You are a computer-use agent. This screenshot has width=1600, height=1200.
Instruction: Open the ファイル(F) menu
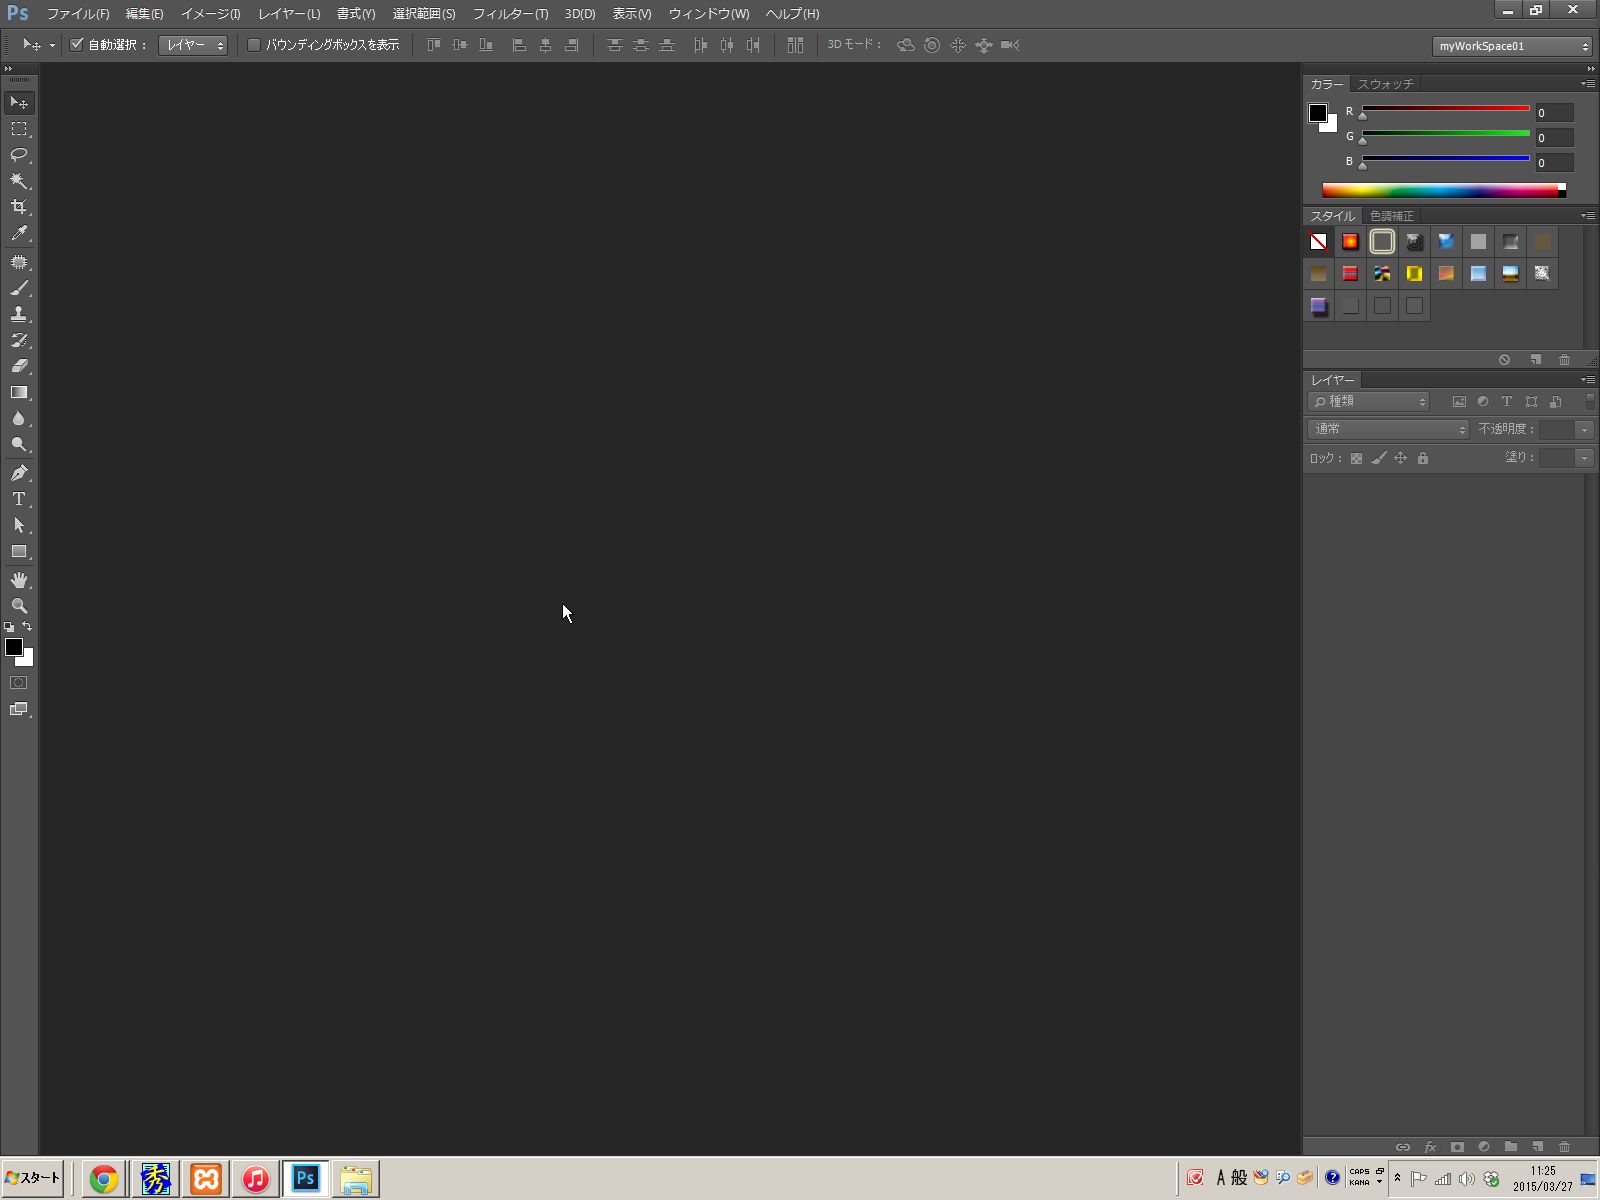click(x=78, y=14)
